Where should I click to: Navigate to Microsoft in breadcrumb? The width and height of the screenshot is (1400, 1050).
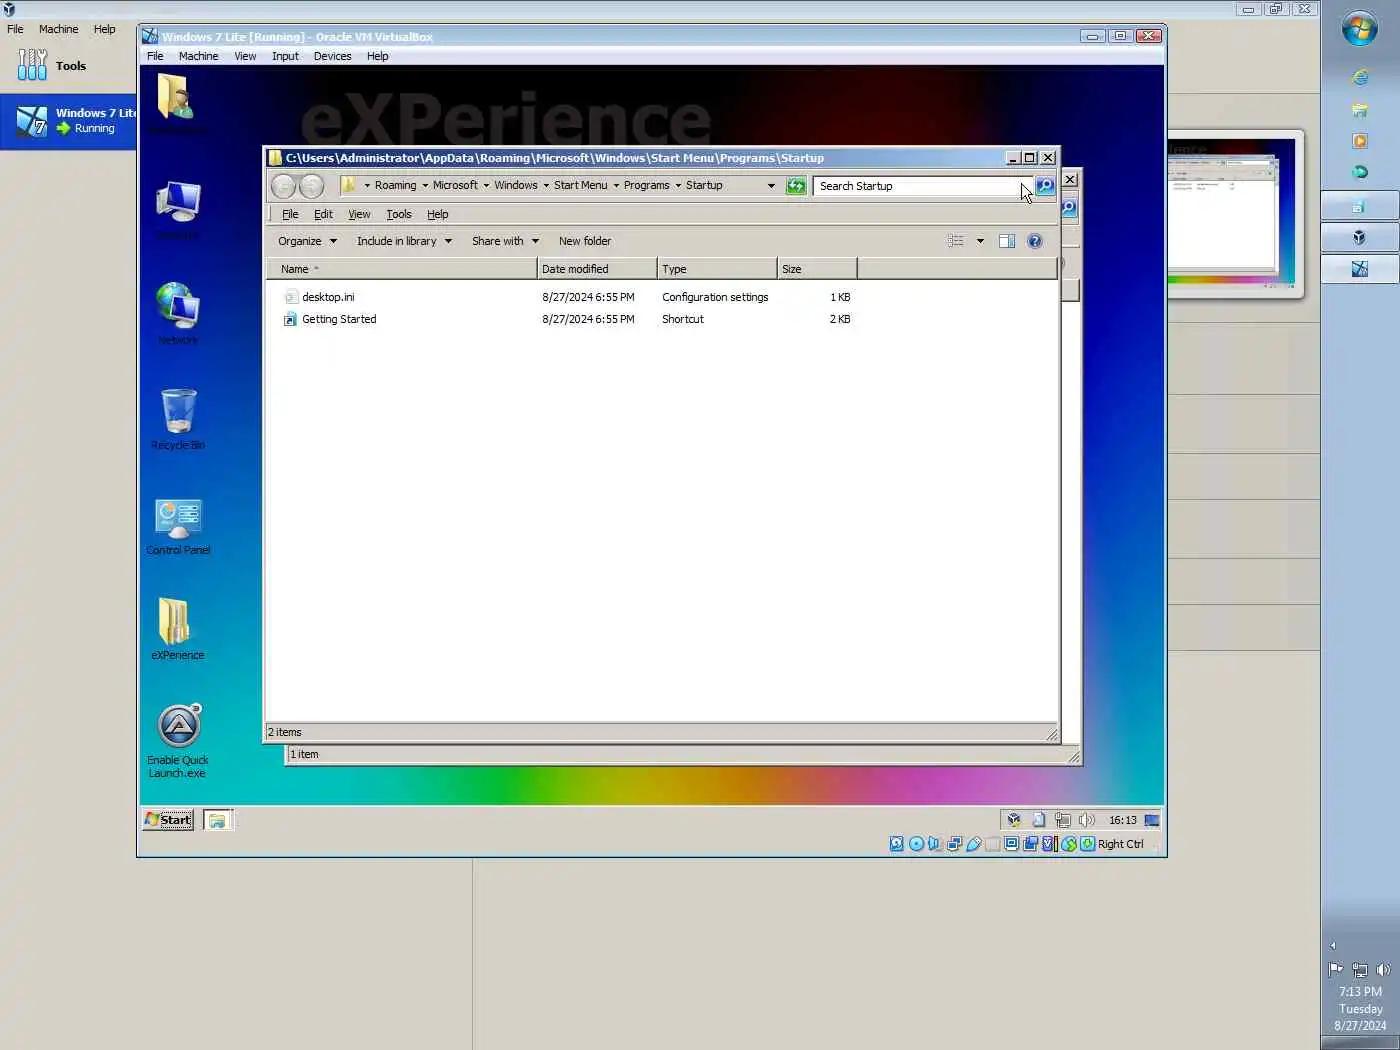(455, 186)
